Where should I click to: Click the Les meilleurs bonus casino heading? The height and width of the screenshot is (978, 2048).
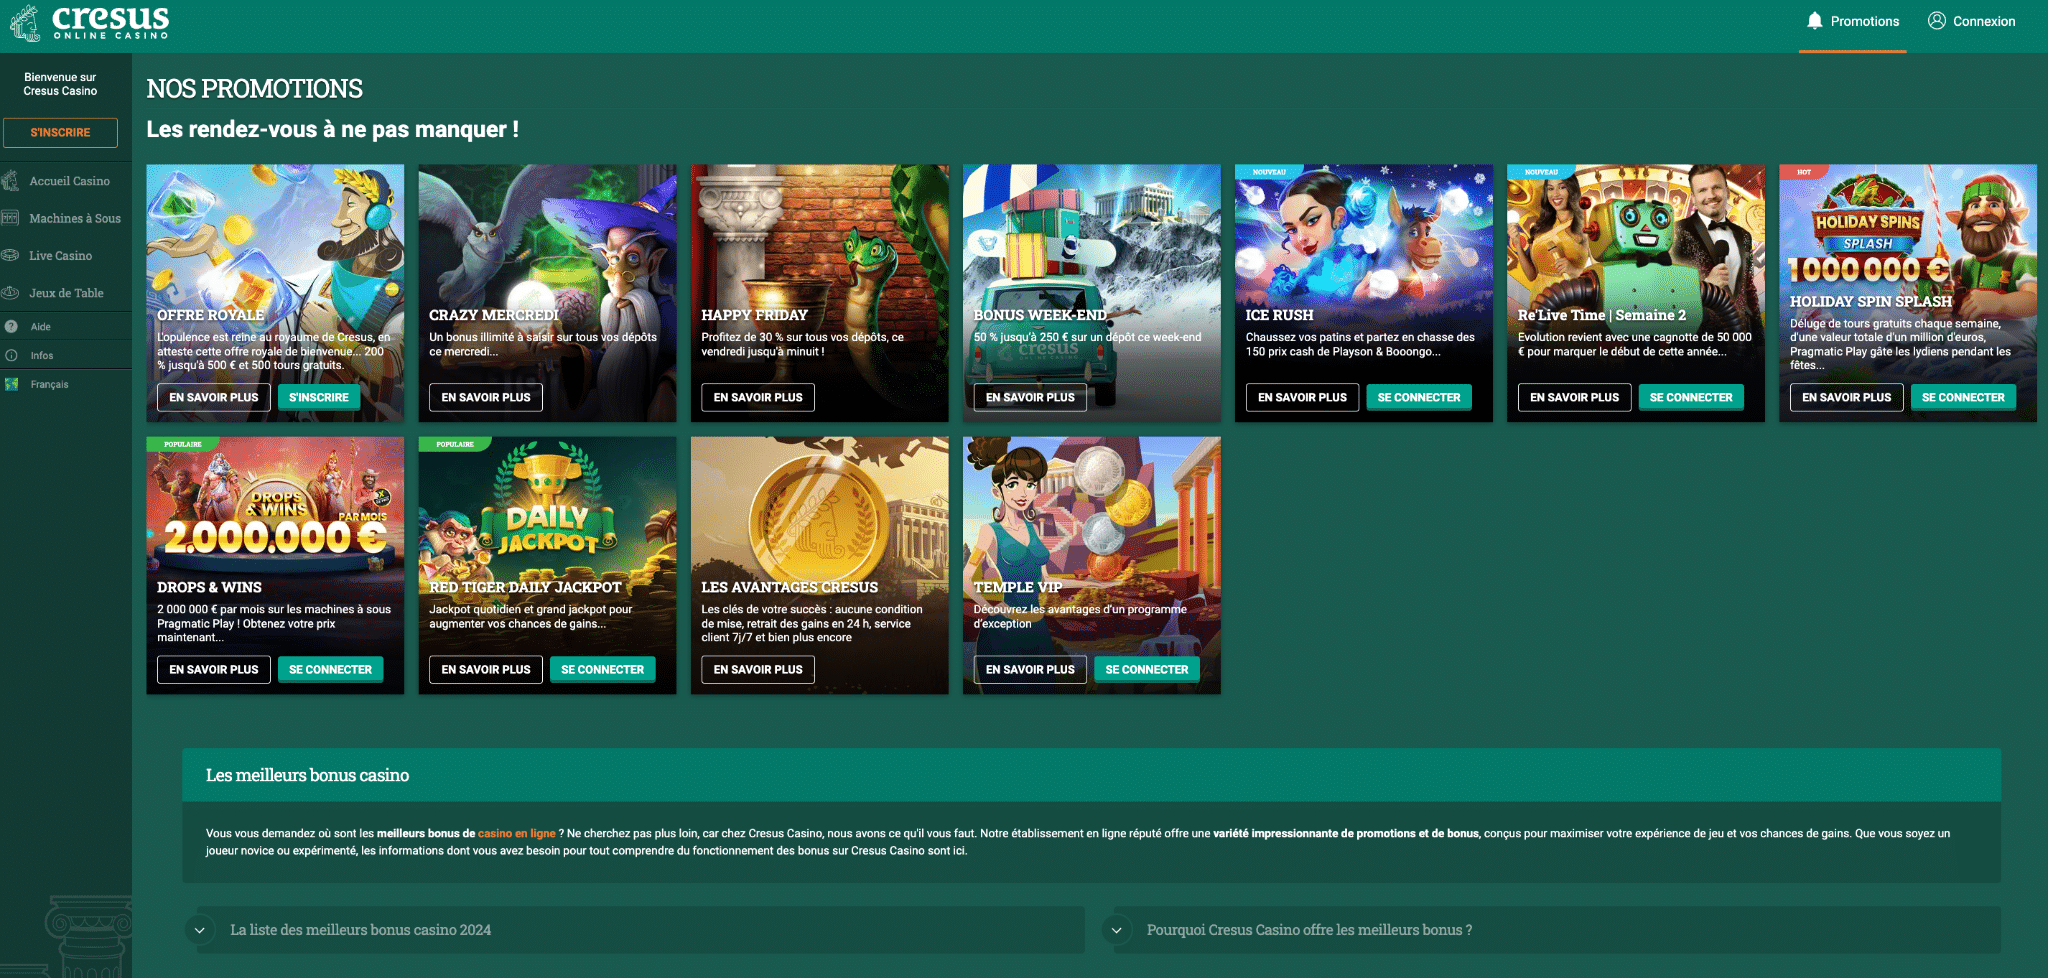(x=307, y=775)
